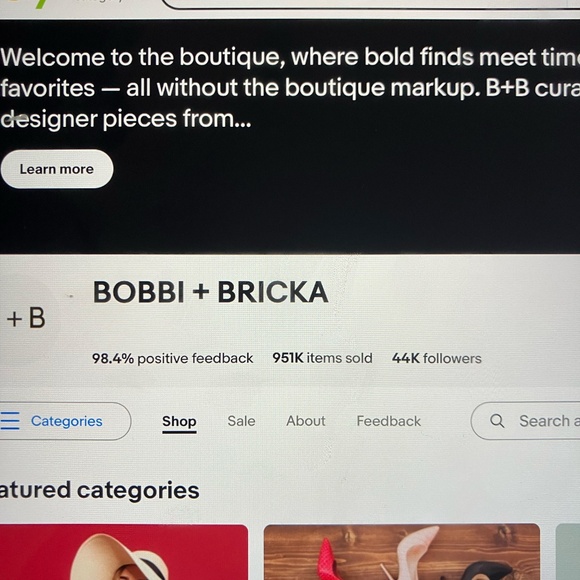This screenshot has height=580, width=580.
Task: Focus the store search input field
Action: tap(525, 421)
